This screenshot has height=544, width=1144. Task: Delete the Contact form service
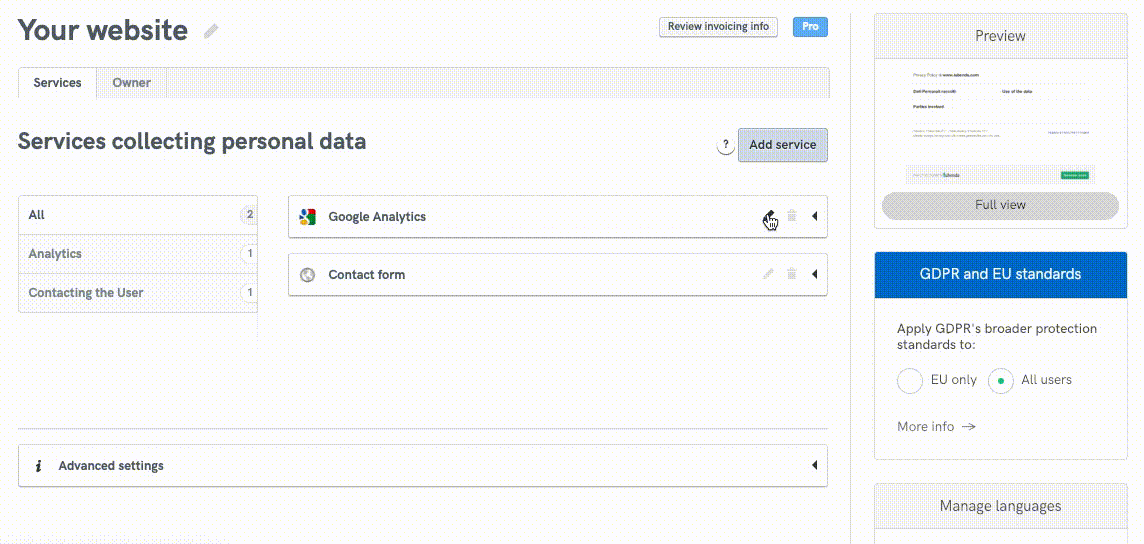click(792, 274)
